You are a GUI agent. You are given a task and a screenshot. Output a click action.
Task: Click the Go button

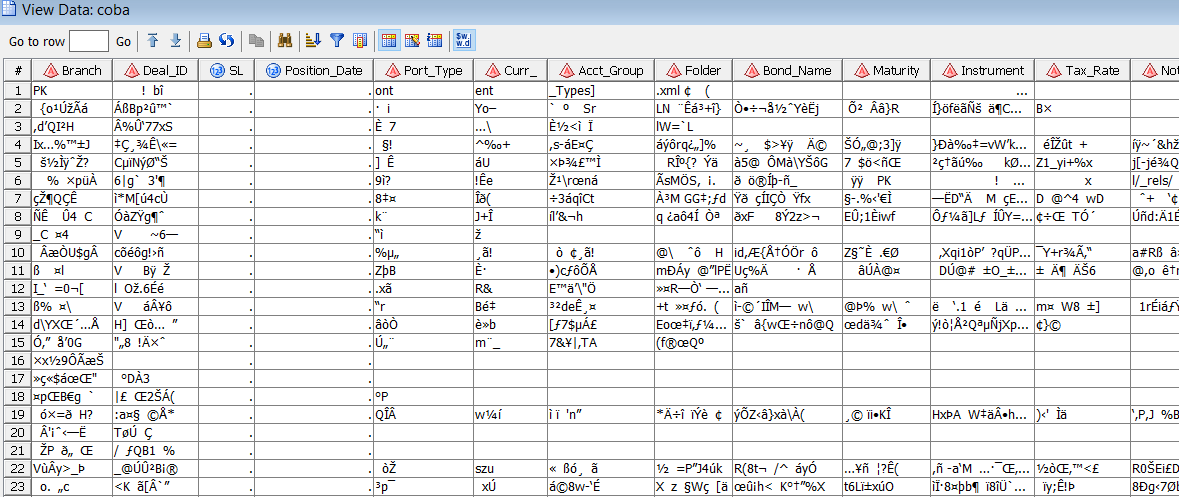tap(123, 41)
